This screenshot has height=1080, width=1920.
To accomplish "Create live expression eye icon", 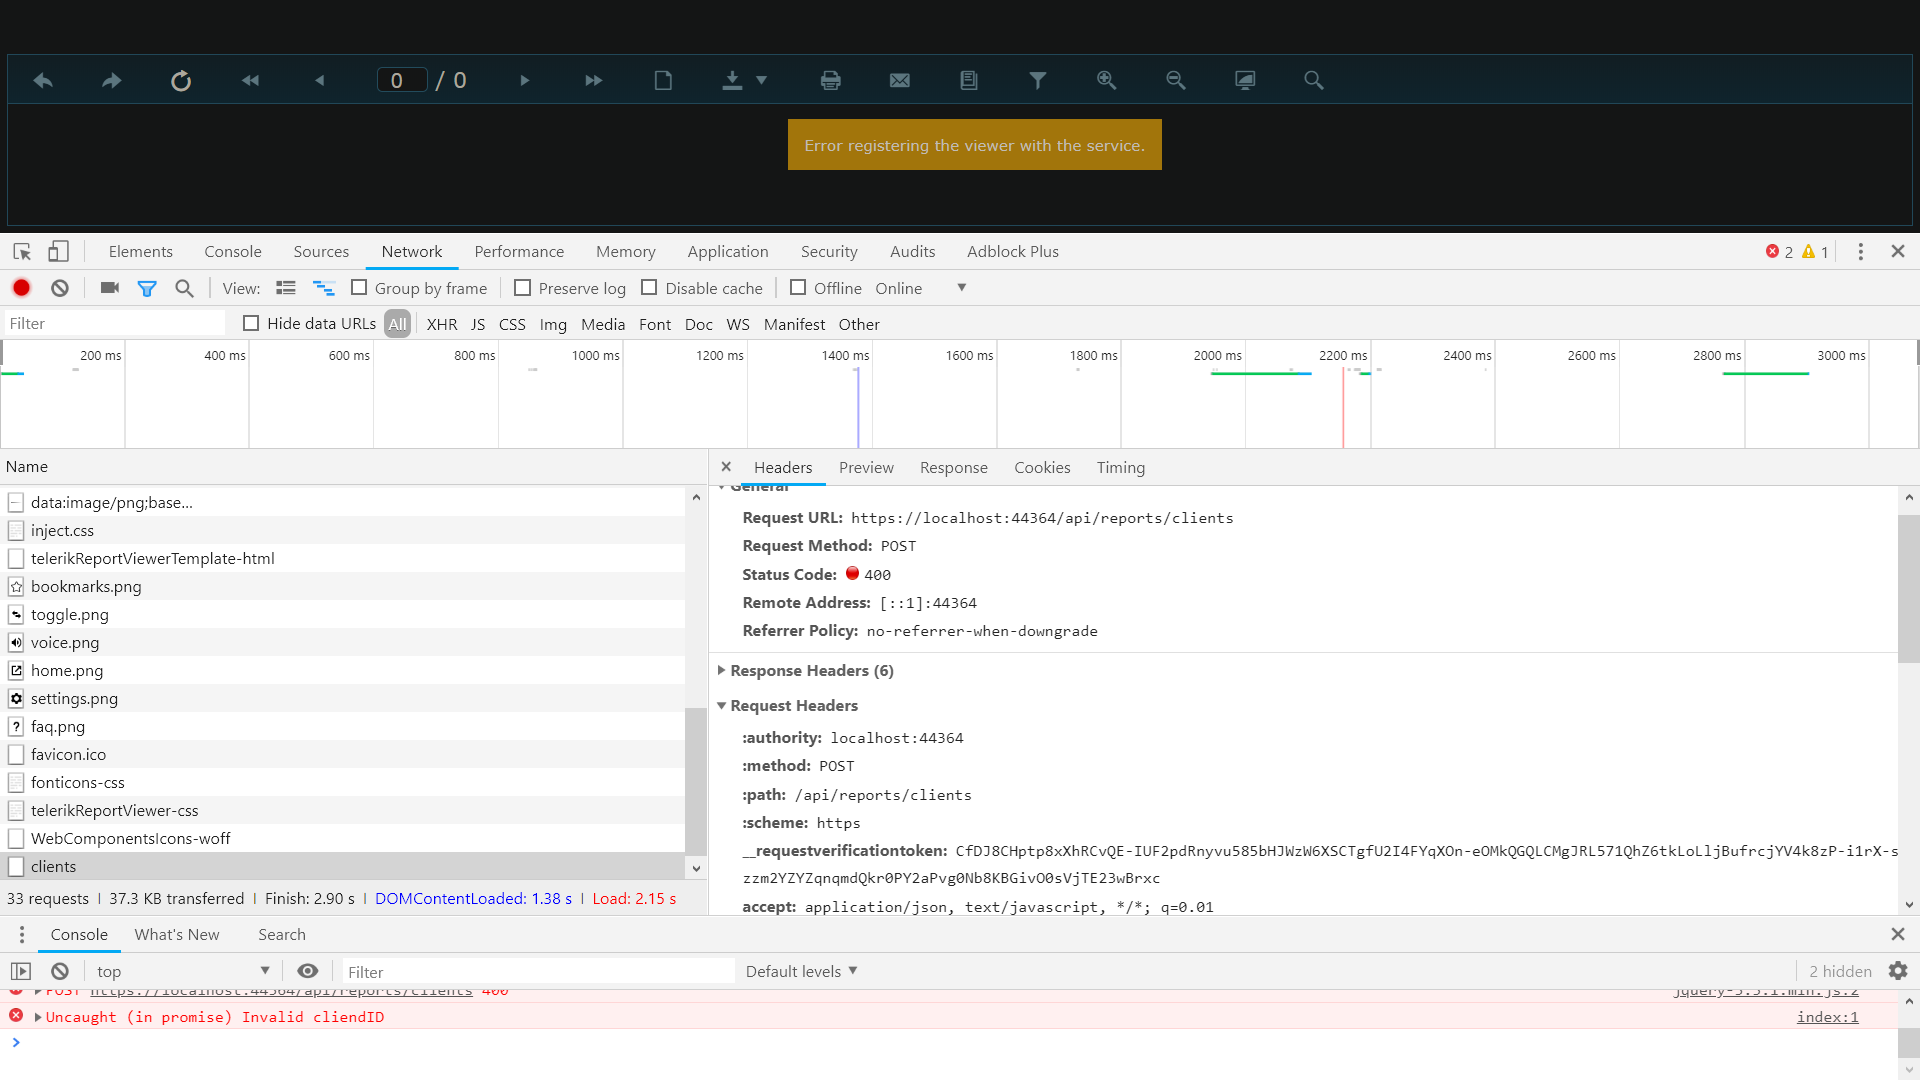I will (308, 971).
